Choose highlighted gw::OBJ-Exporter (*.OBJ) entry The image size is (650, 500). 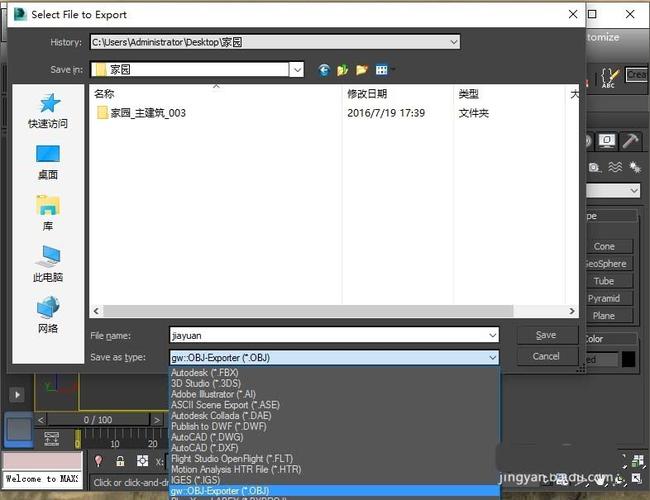tap(335, 491)
